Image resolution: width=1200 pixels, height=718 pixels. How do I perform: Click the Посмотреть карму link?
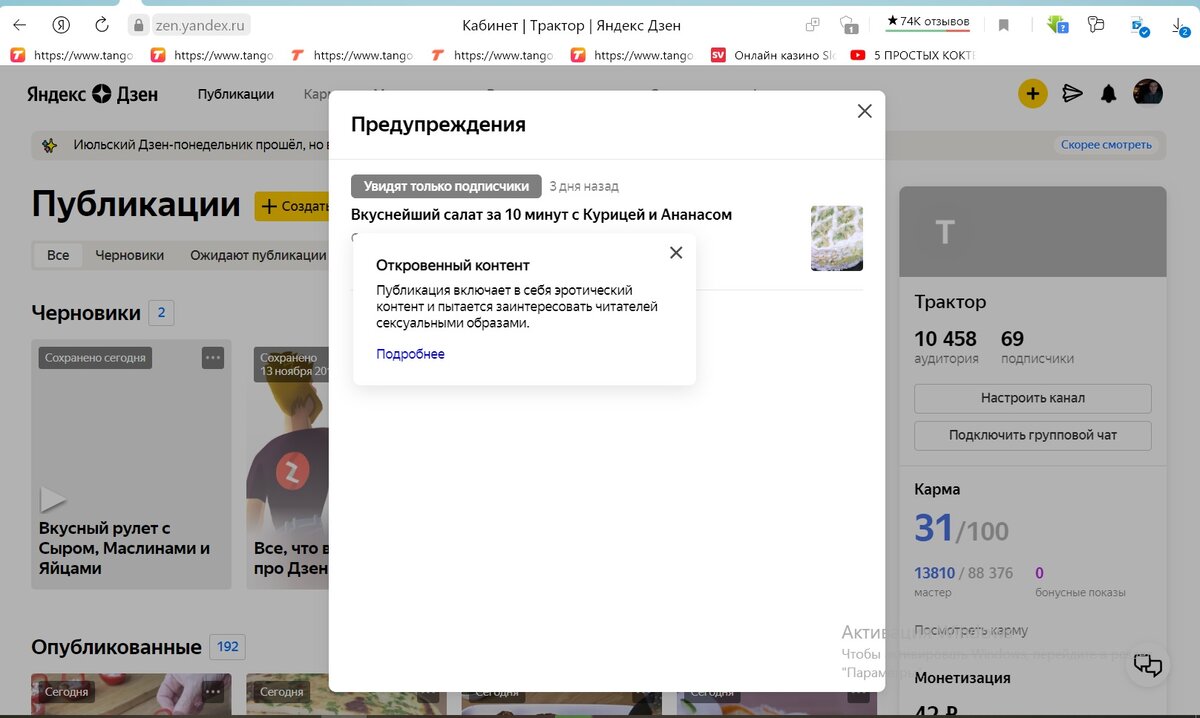click(x=971, y=631)
